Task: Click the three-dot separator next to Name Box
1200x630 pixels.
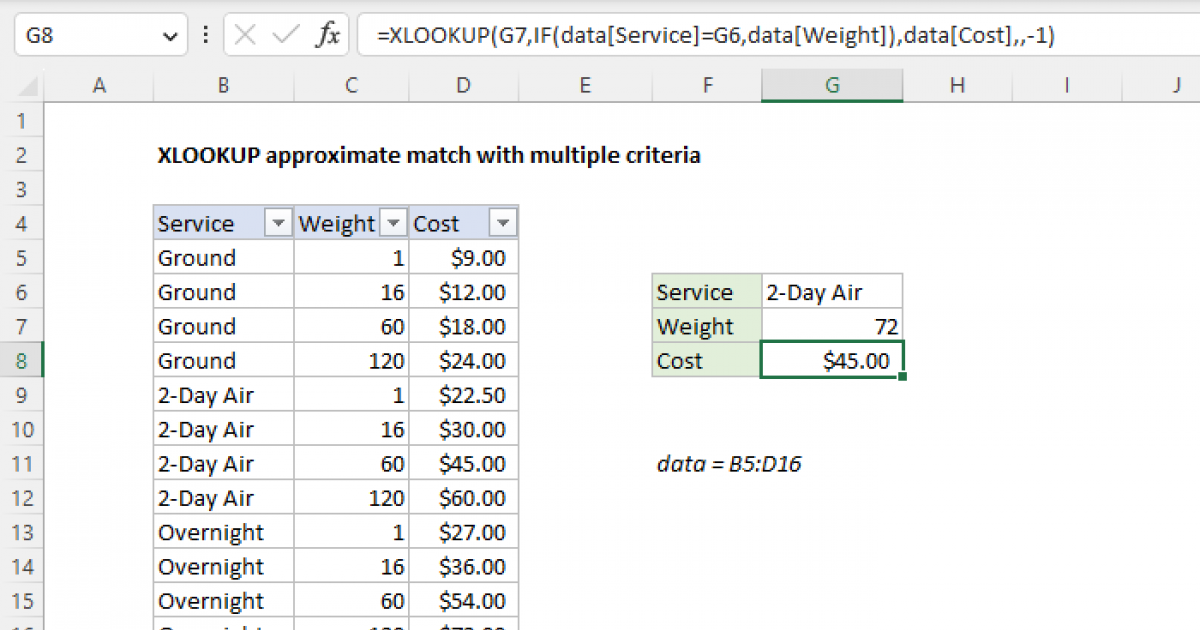Action: (205, 34)
